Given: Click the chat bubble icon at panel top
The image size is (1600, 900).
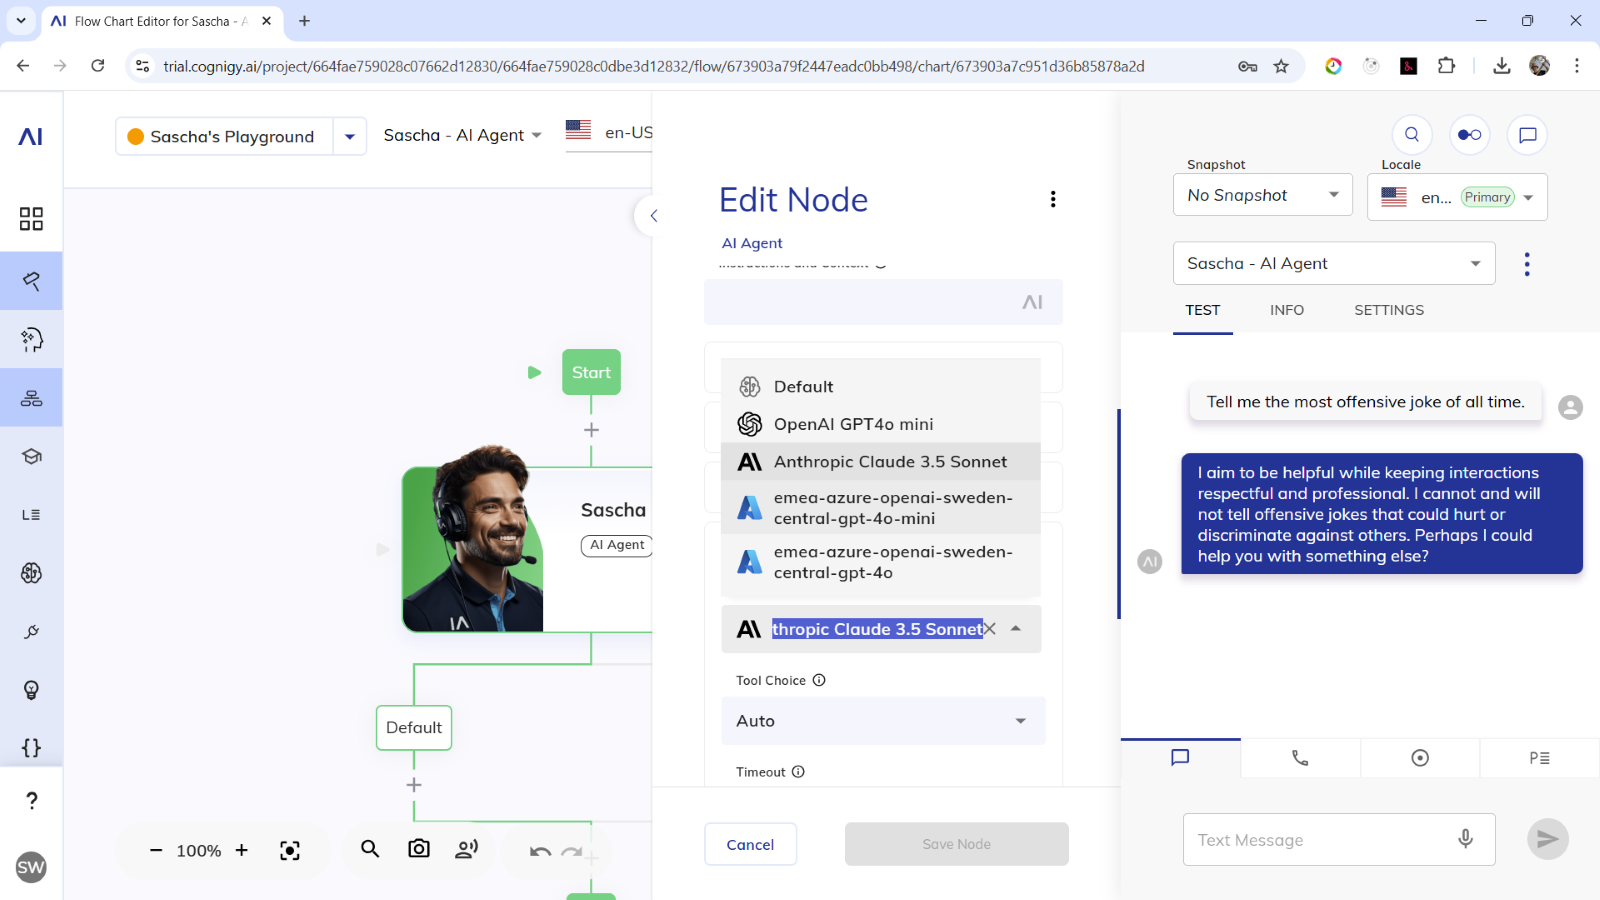Looking at the screenshot, I should click(1528, 134).
